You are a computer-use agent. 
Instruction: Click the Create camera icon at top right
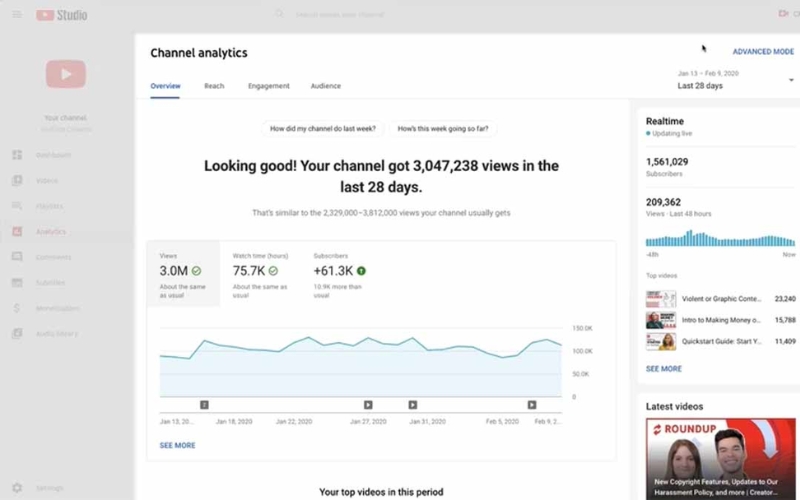click(783, 14)
